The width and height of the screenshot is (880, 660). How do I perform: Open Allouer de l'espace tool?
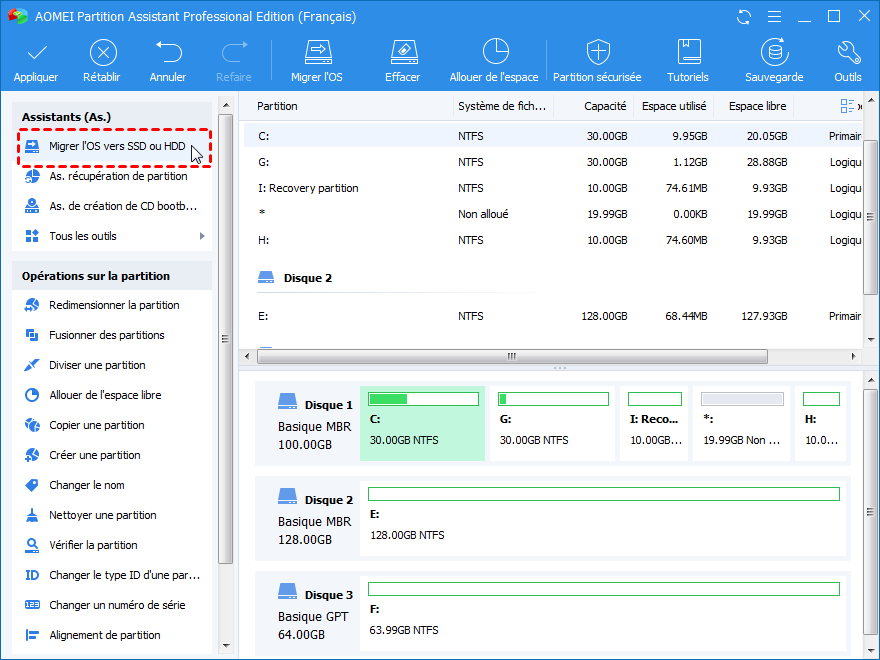[494, 53]
